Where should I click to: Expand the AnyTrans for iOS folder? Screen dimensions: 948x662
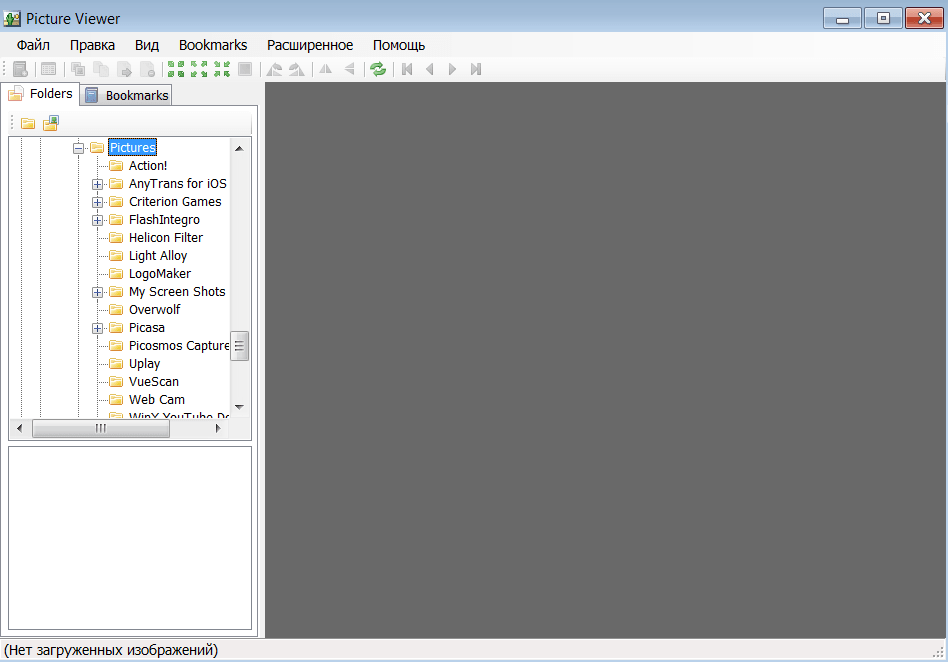[x=97, y=184]
